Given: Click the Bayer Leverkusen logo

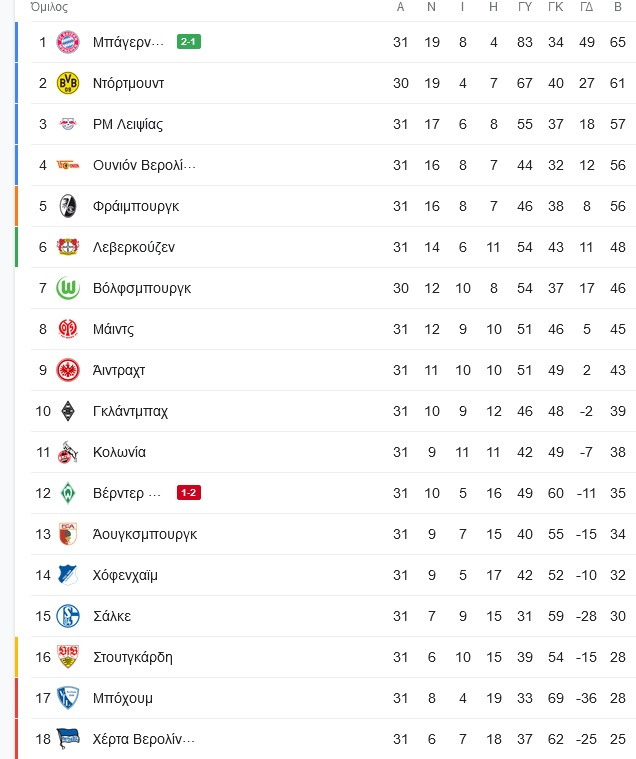Looking at the screenshot, I should (68, 247).
